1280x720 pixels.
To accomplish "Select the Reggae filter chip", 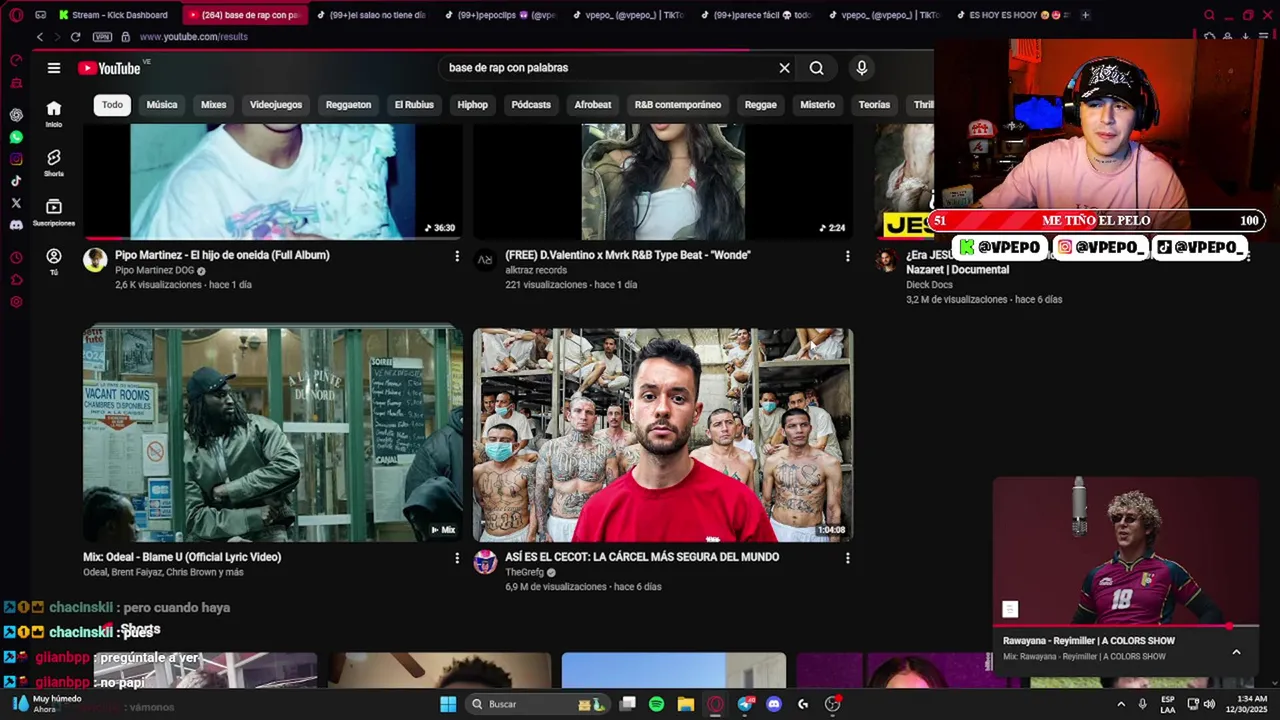I will click(761, 105).
